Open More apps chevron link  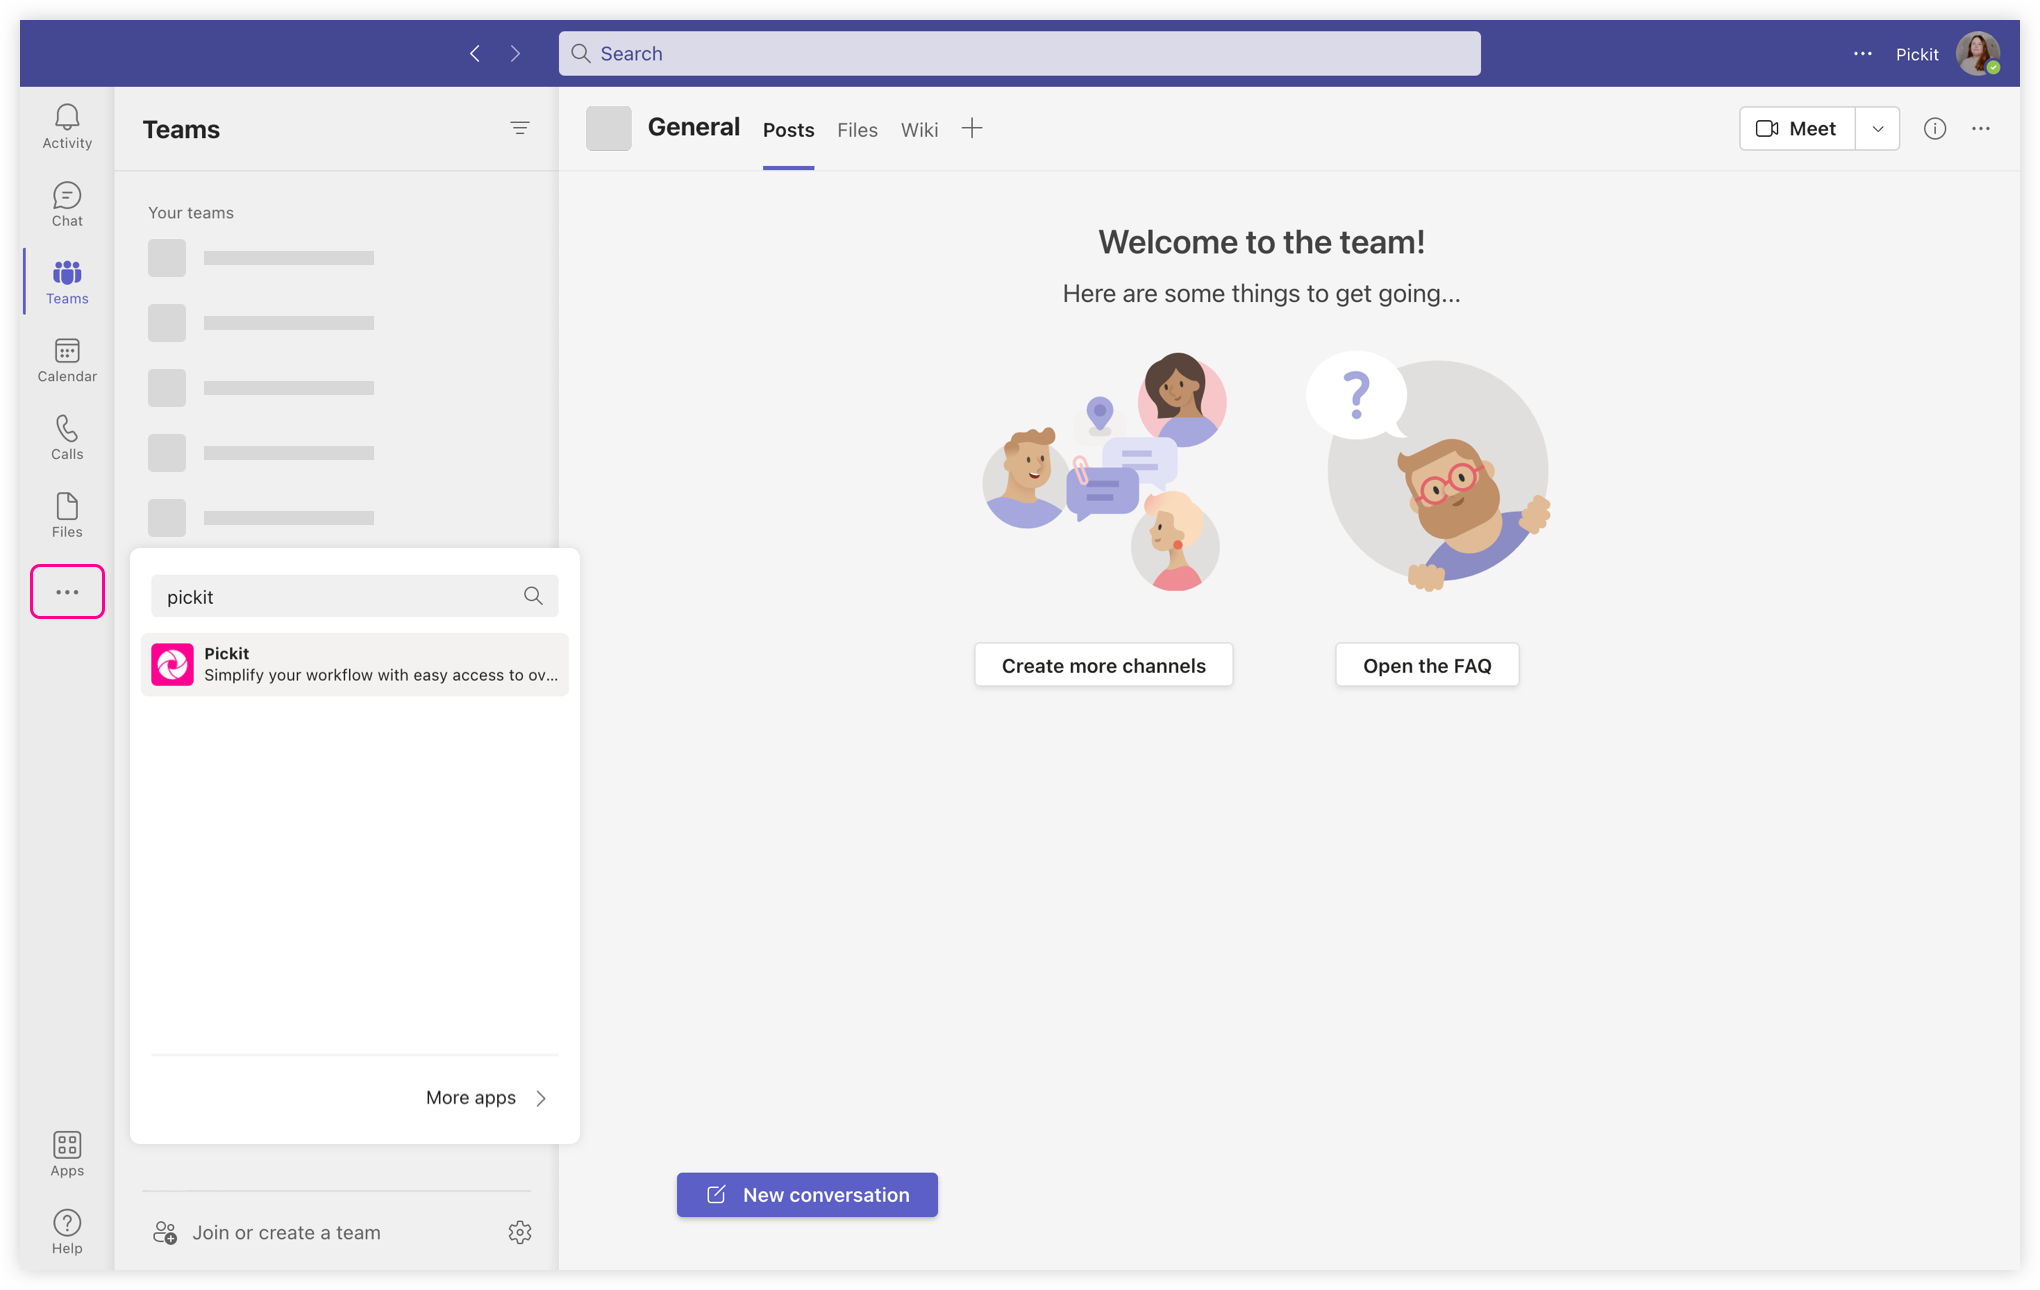[486, 1098]
